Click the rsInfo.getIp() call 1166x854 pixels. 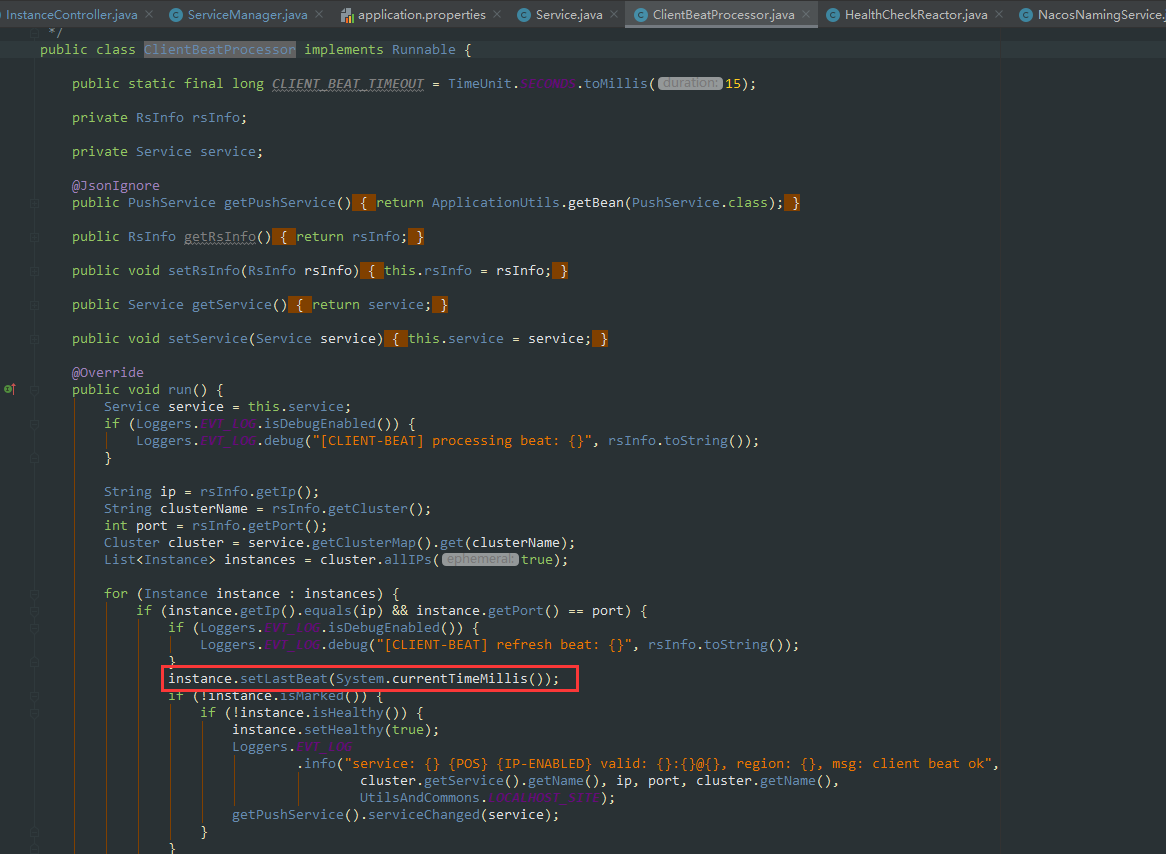pyautogui.click(x=259, y=492)
